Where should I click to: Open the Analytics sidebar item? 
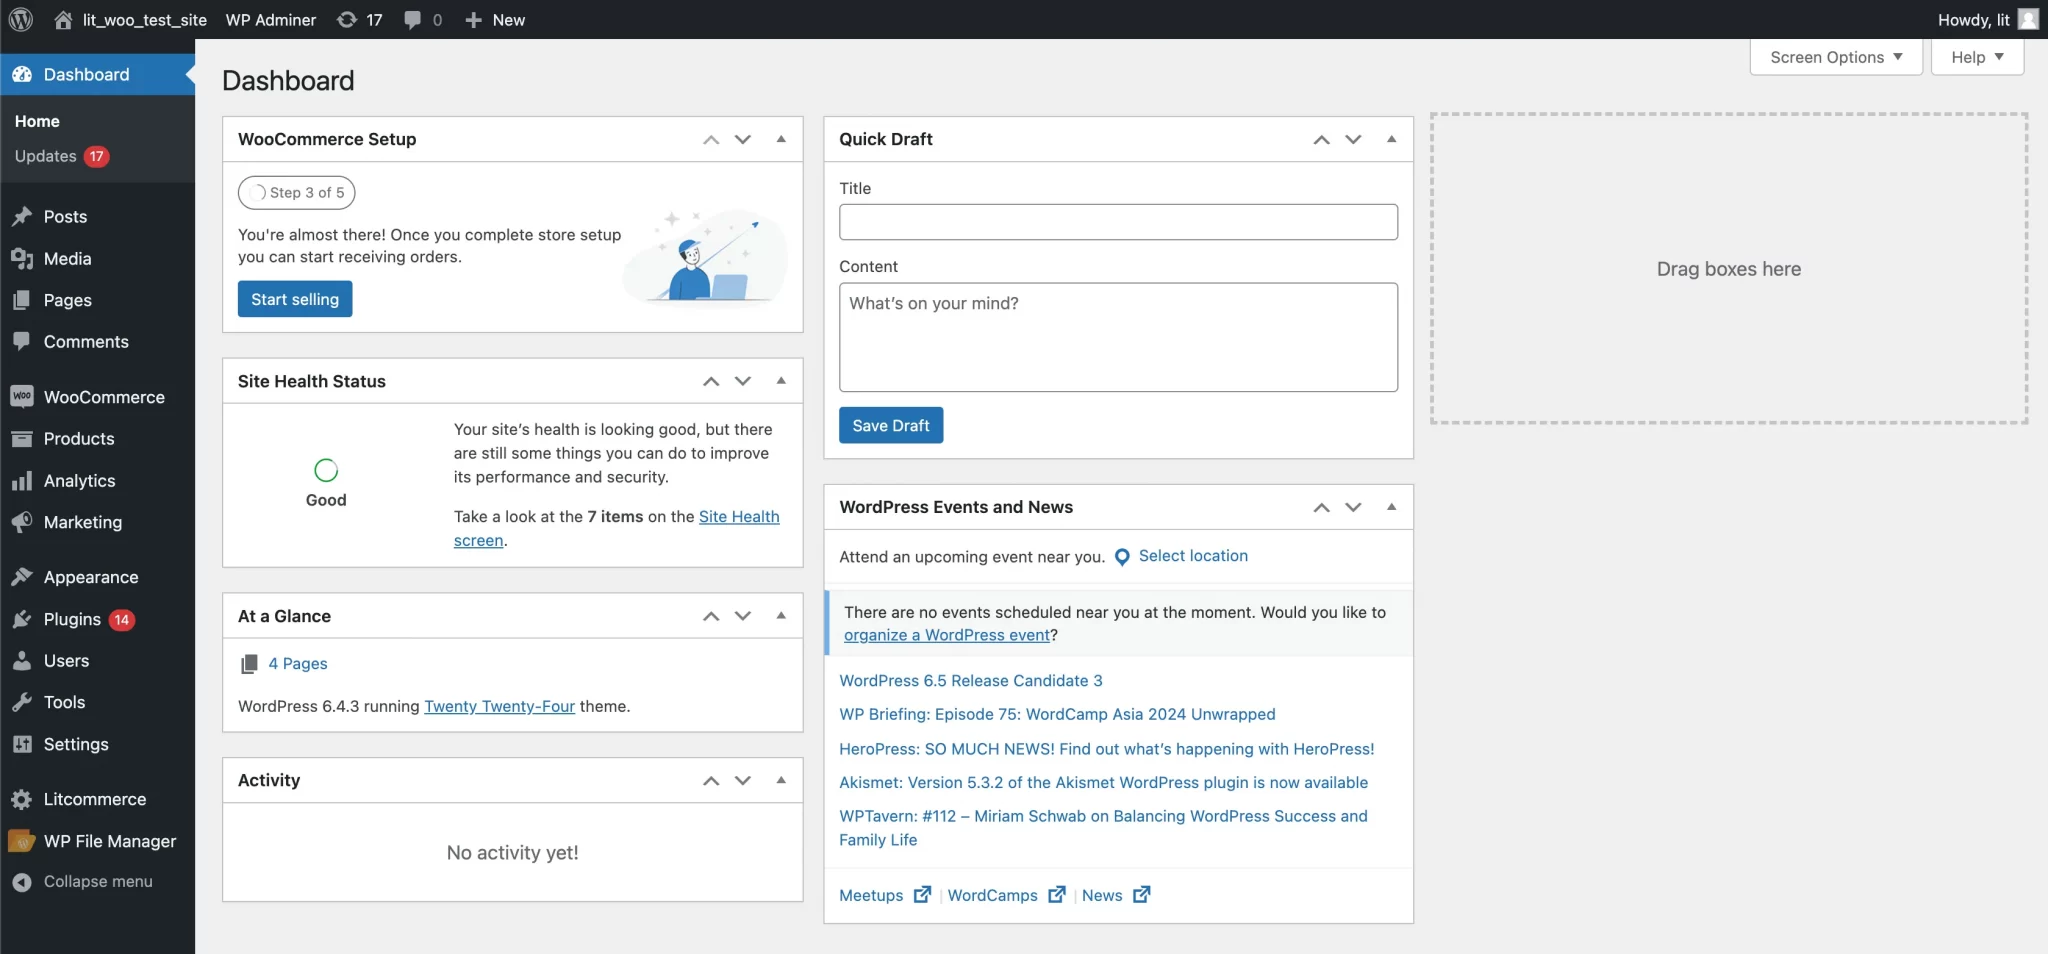pos(79,481)
